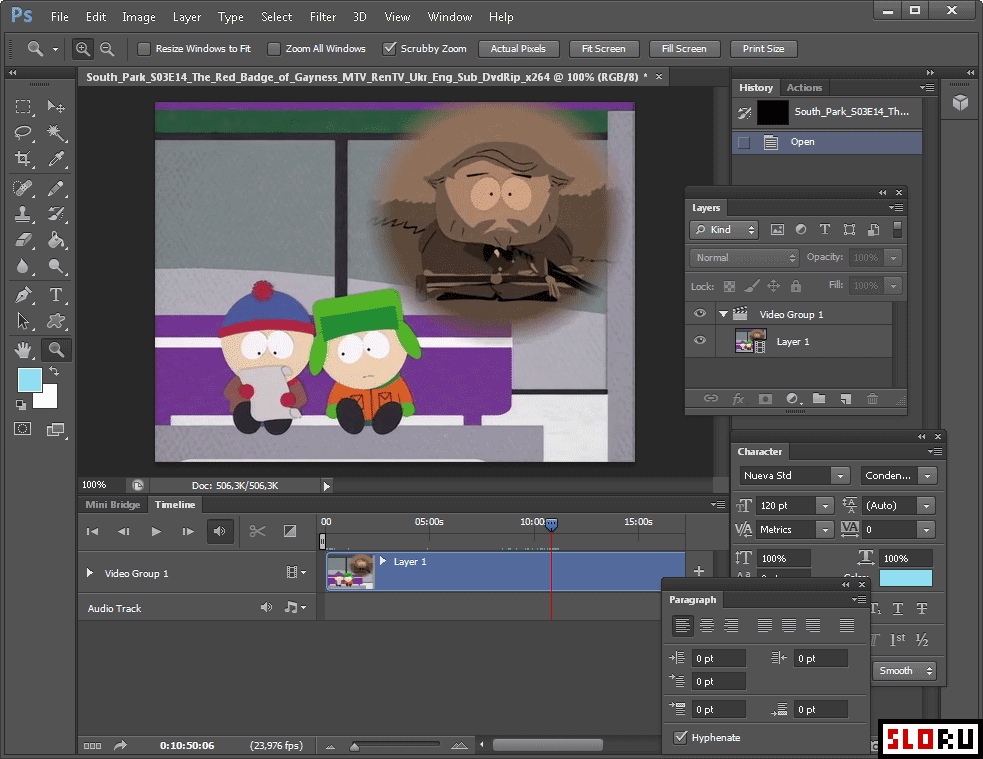Open the Window menu
983x759 pixels.
[x=449, y=17]
